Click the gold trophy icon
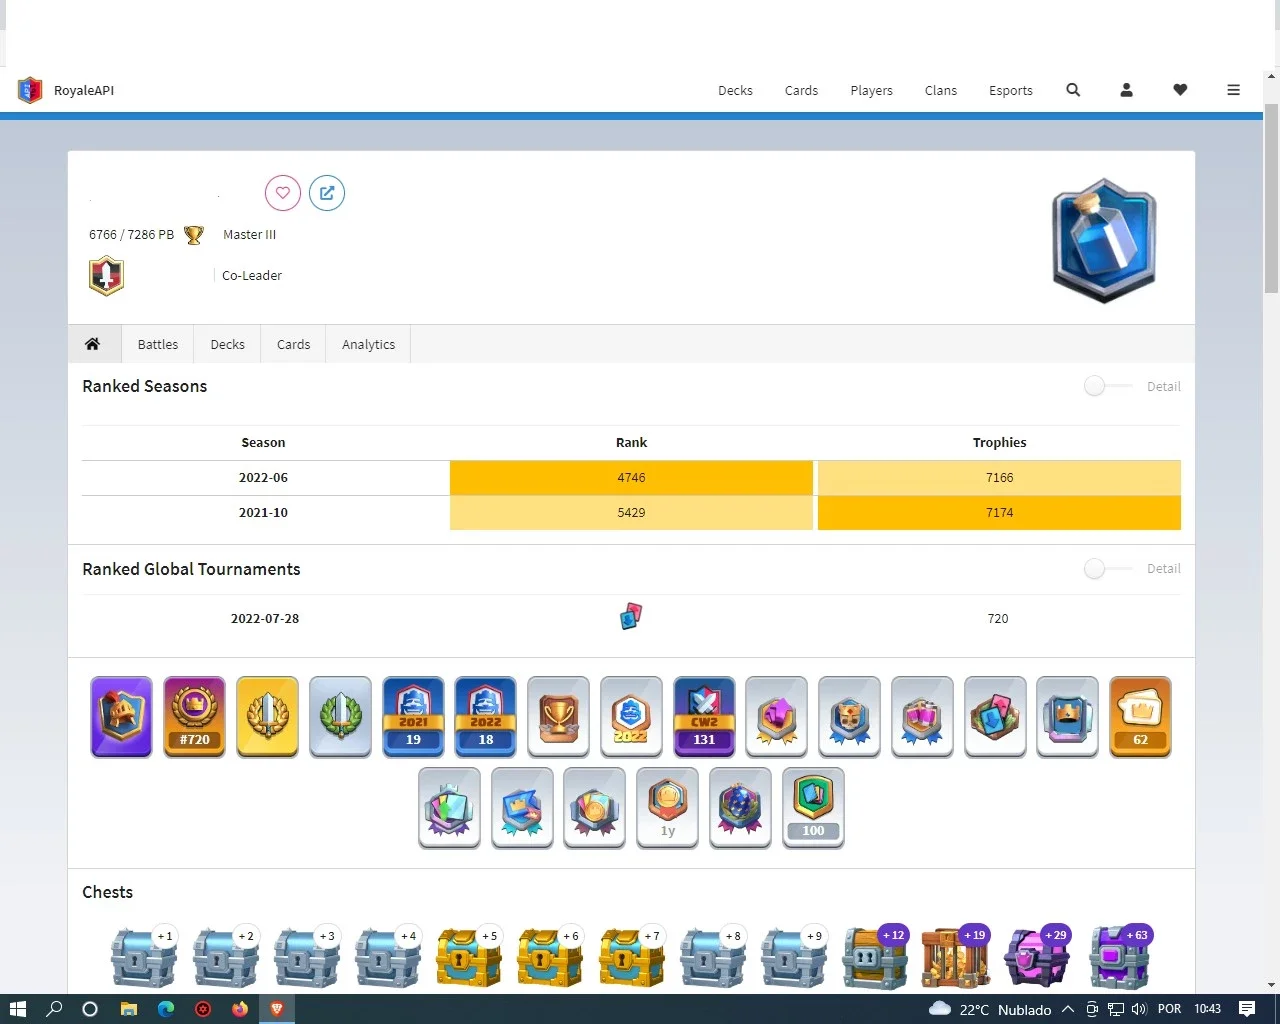The image size is (1280, 1024). 194,235
